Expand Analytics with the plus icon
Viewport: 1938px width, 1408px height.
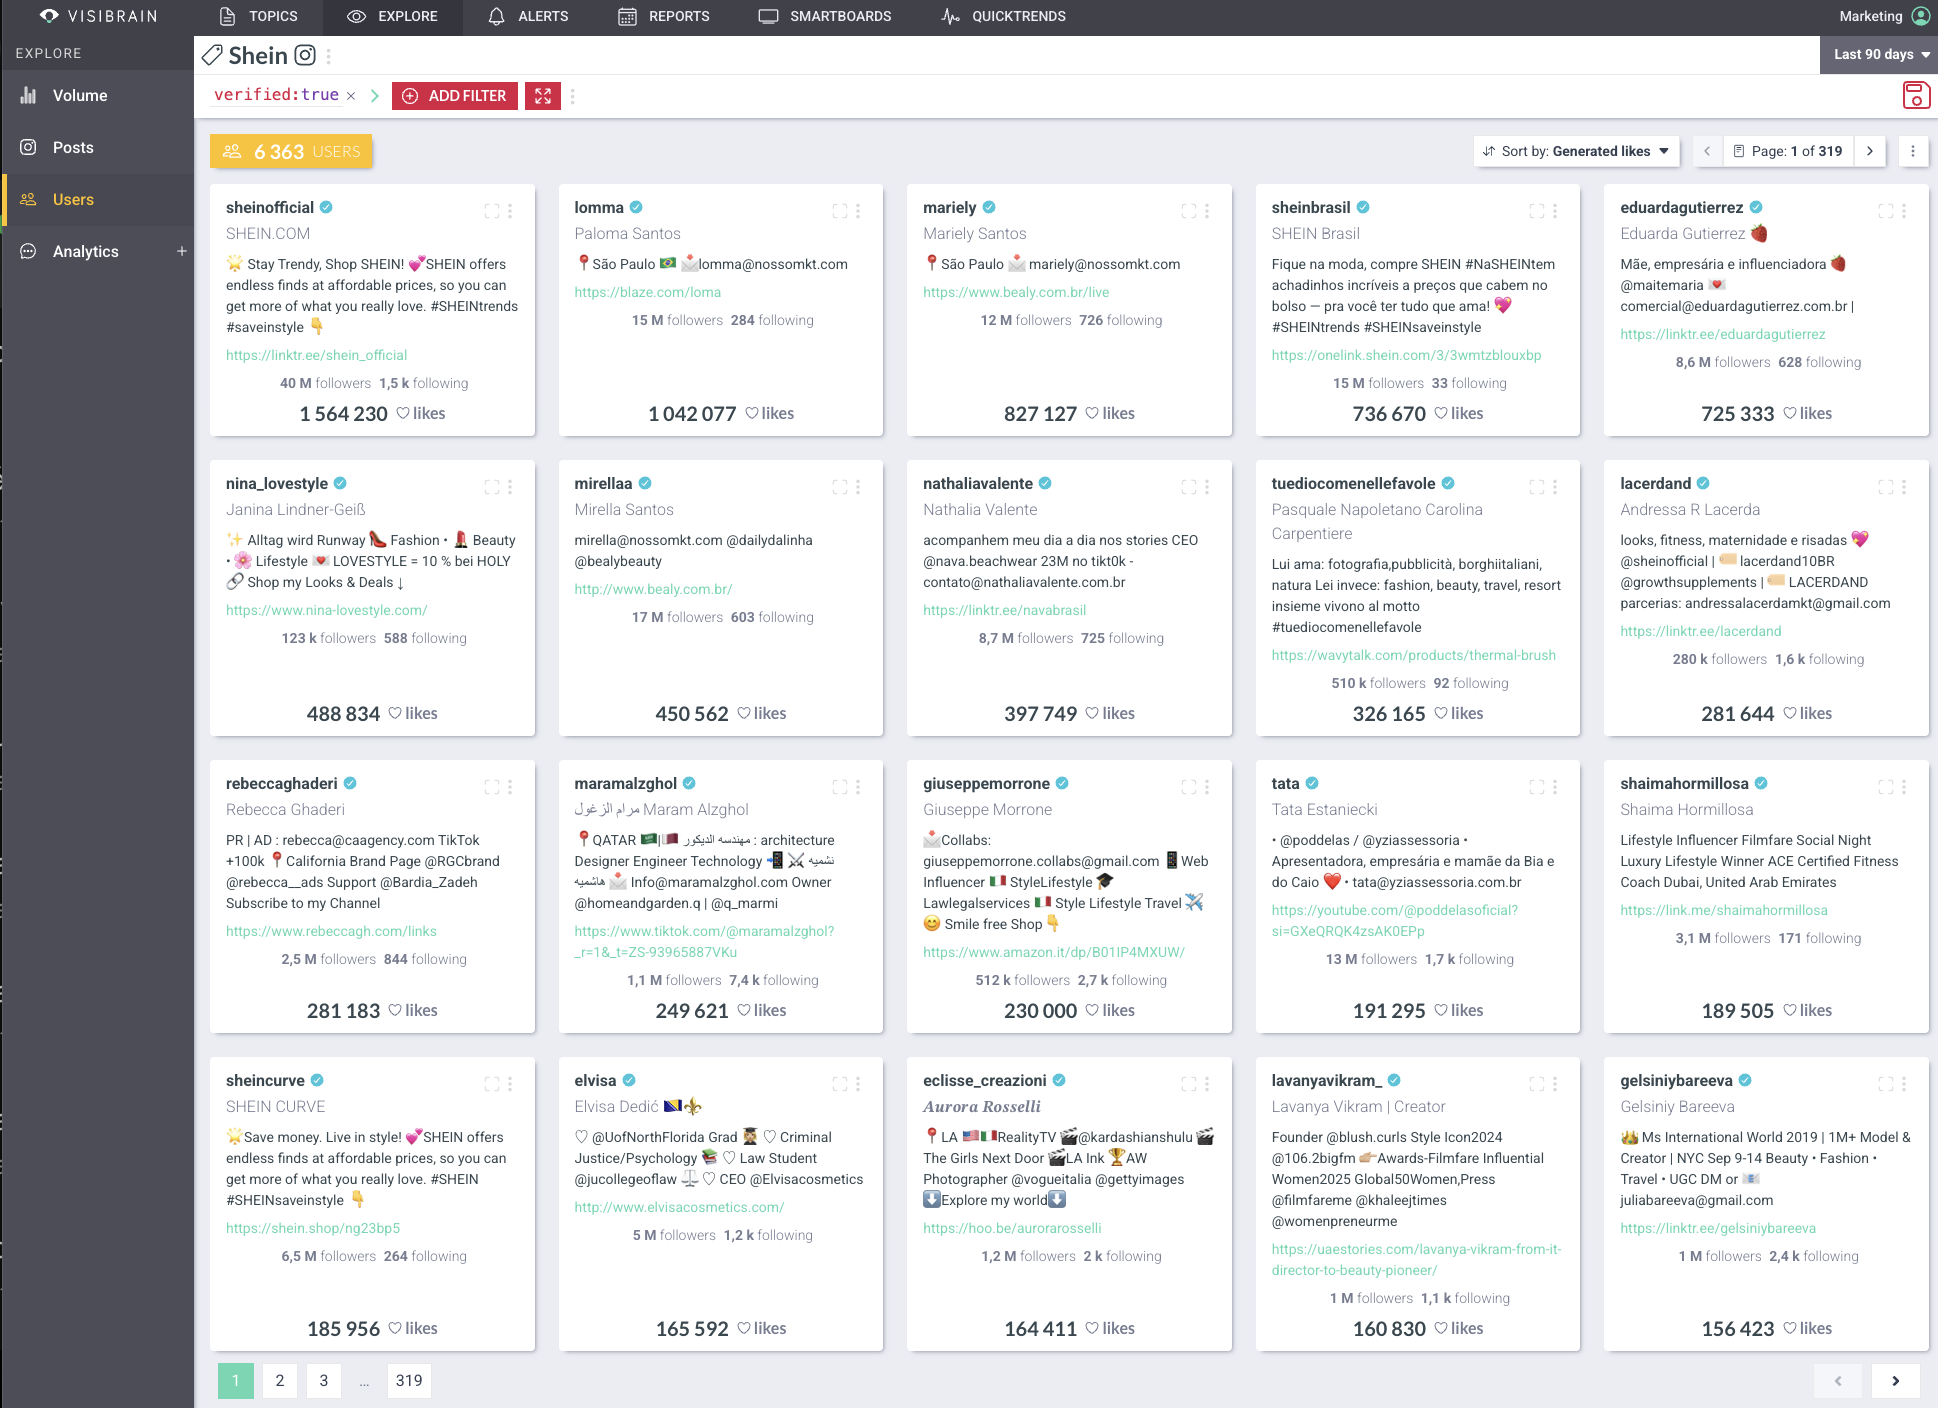coord(182,251)
